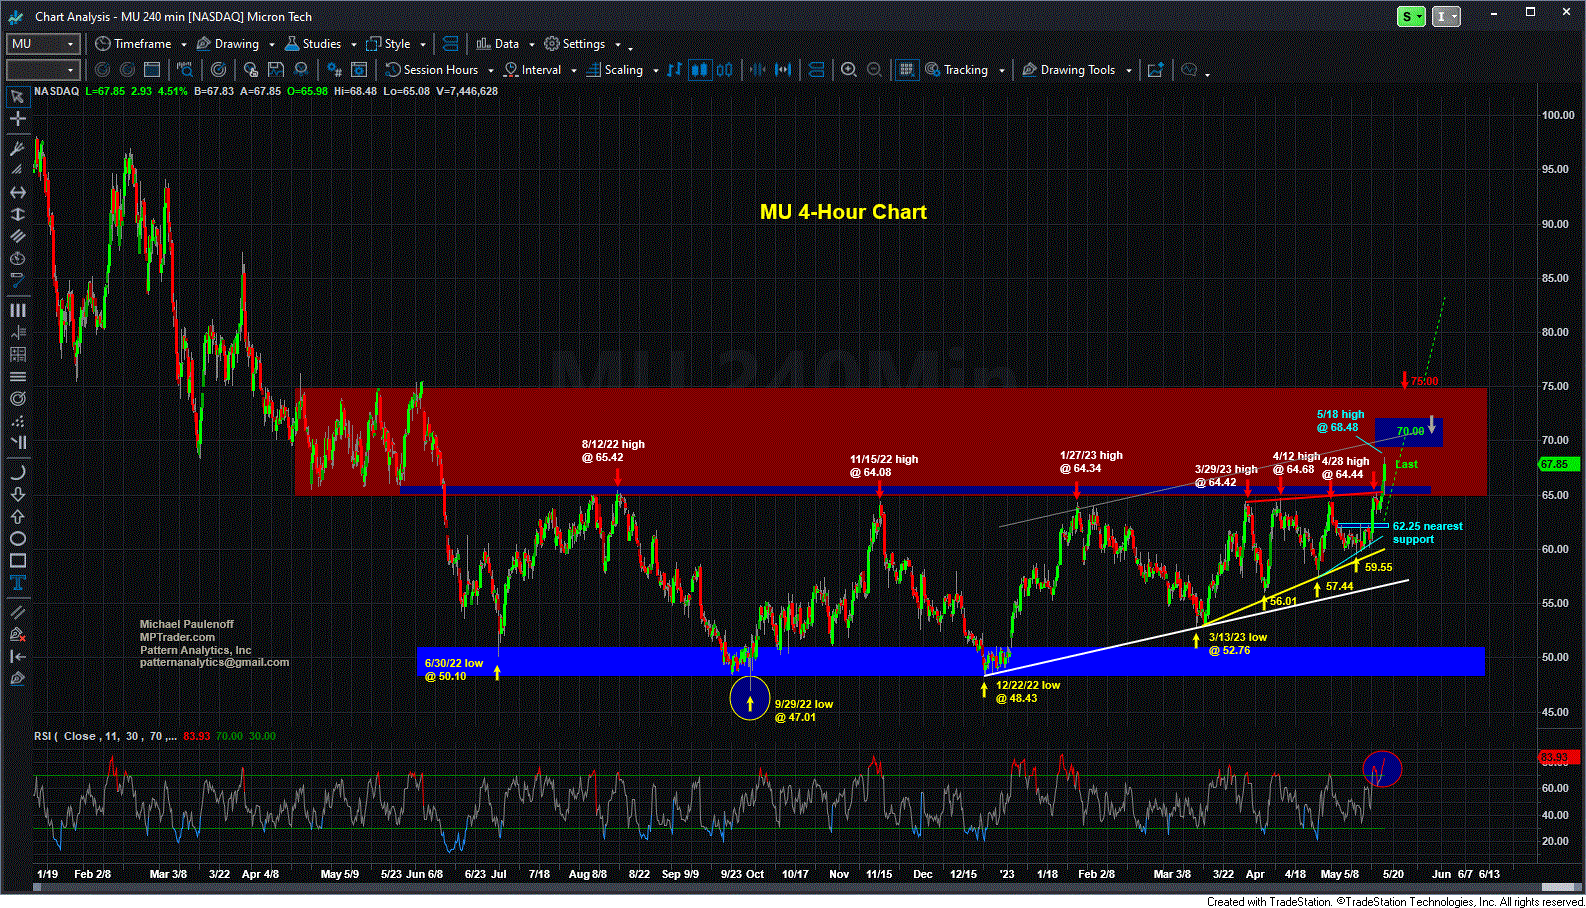The height and width of the screenshot is (908, 1586).
Task: Select the trendline drawing tool
Action: (x=17, y=612)
